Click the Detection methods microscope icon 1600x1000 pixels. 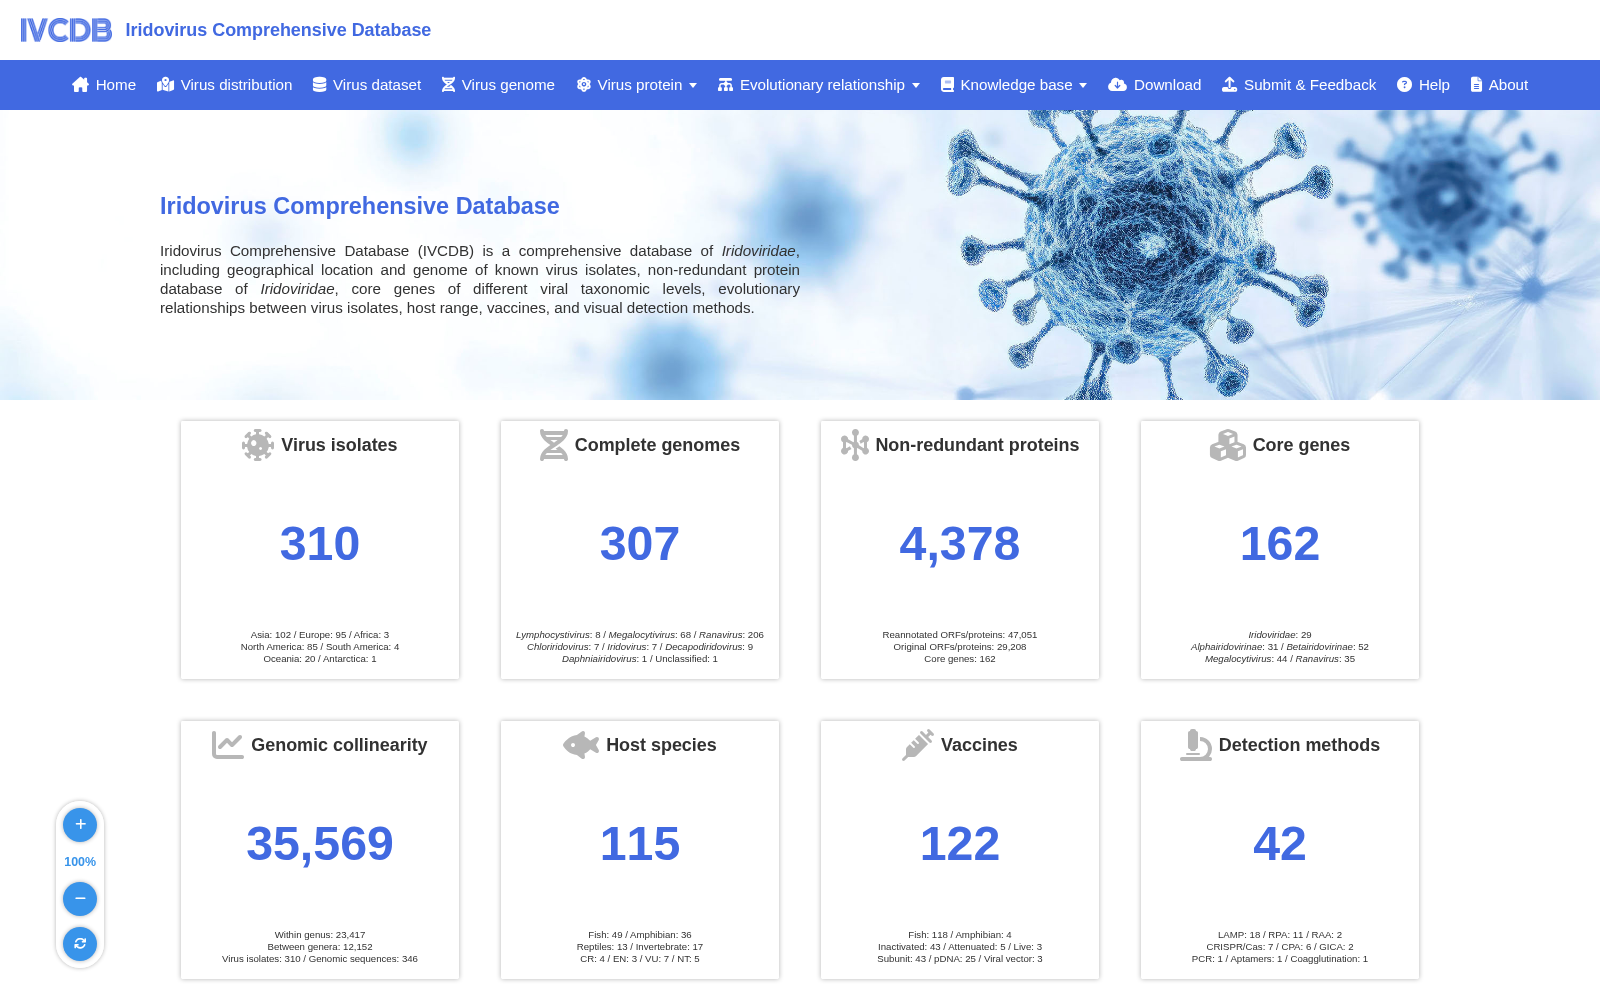coord(1196,745)
